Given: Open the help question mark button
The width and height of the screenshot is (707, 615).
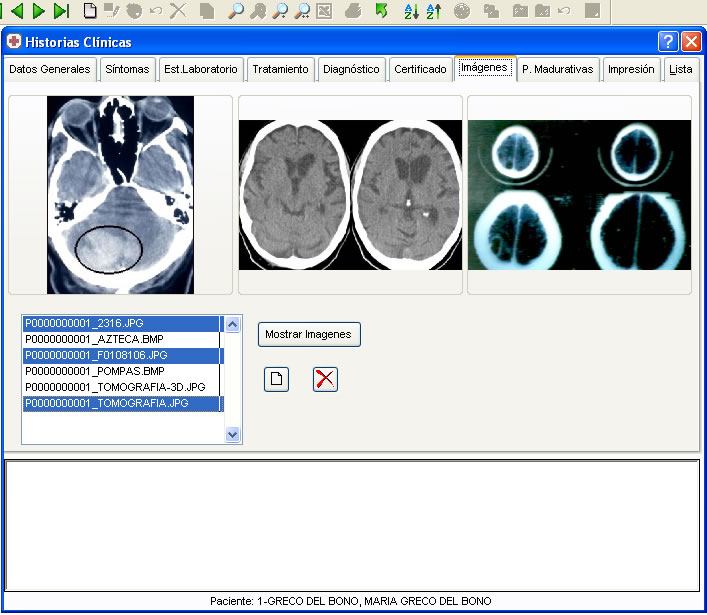Looking at the screenshot, I should (668, 42).
